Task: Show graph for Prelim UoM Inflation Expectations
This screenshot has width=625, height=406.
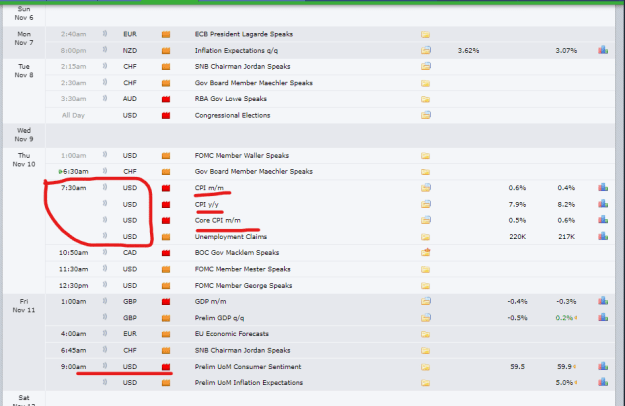Action: pyautogui.click(x=603, y=382)
